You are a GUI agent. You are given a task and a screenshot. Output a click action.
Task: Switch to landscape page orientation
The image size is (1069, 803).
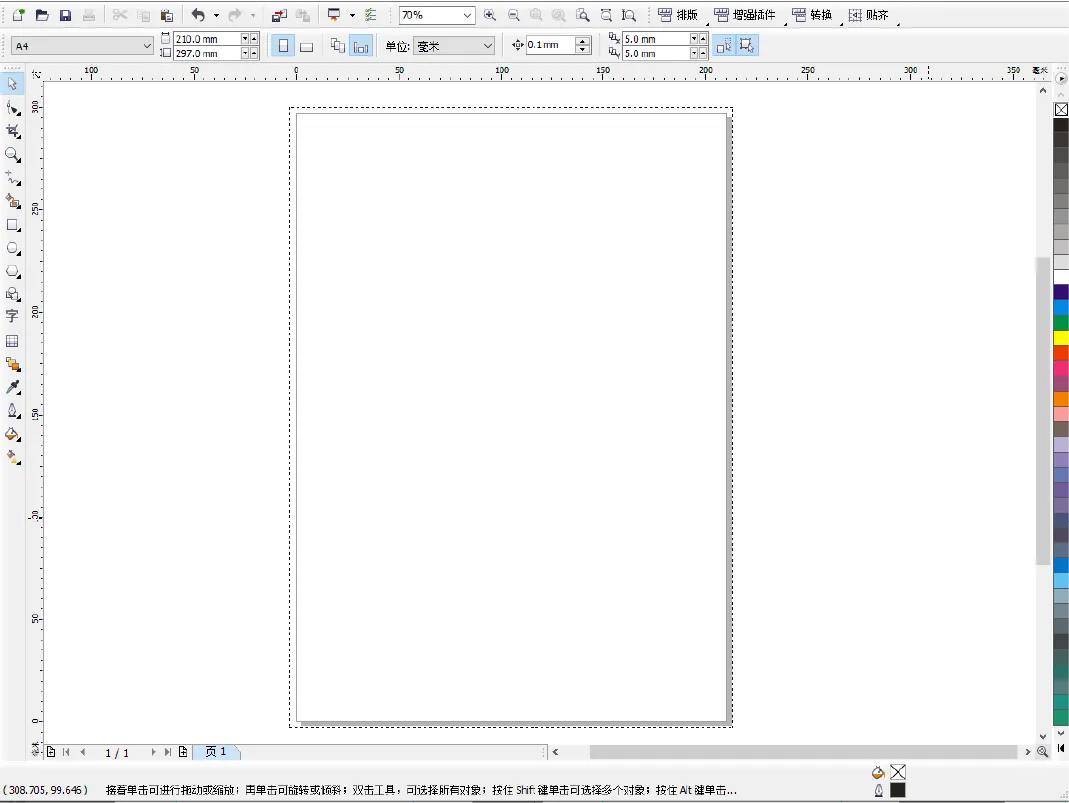coord(307,46)
